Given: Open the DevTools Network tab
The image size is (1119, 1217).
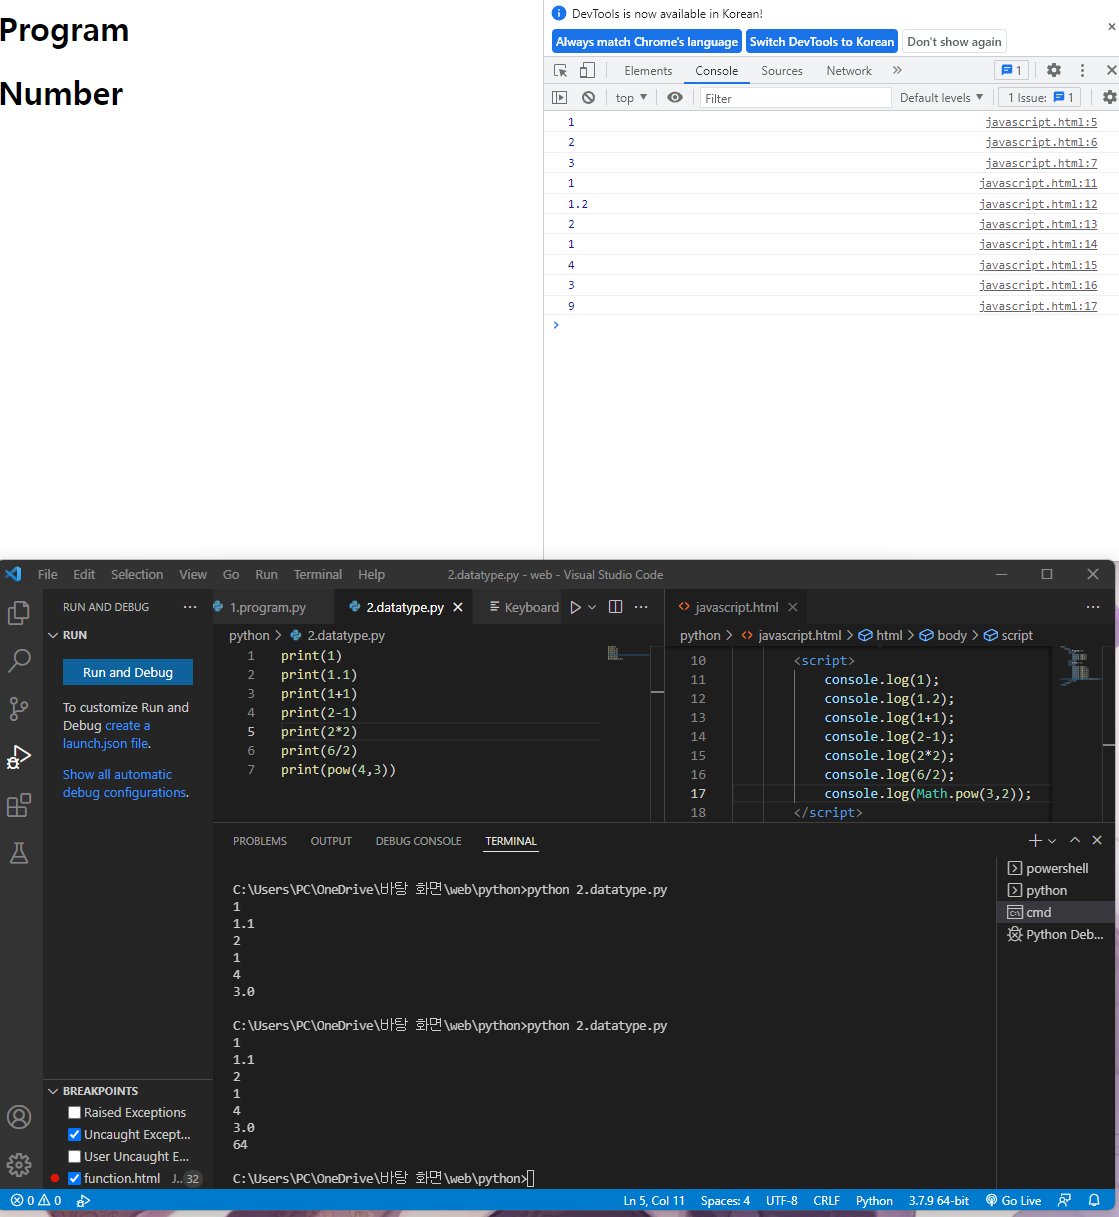Looking at the screenshot, I should [x=849, y=70].
